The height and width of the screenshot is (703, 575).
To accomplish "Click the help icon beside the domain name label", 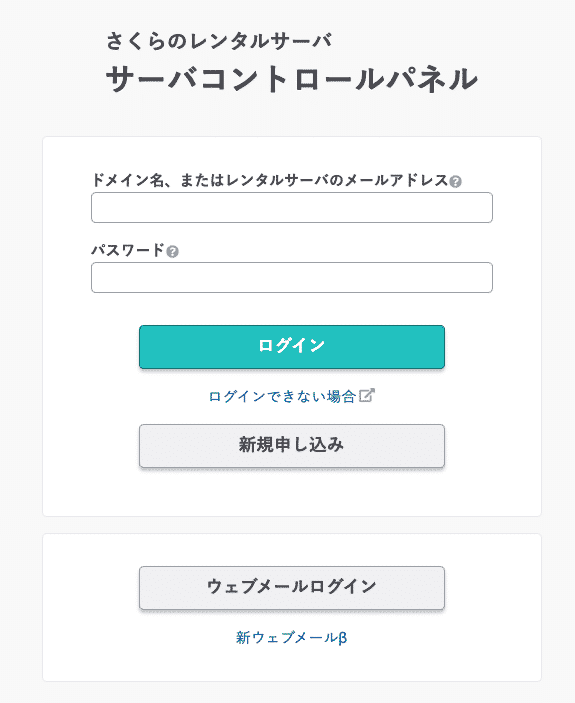I will [455, 182].
